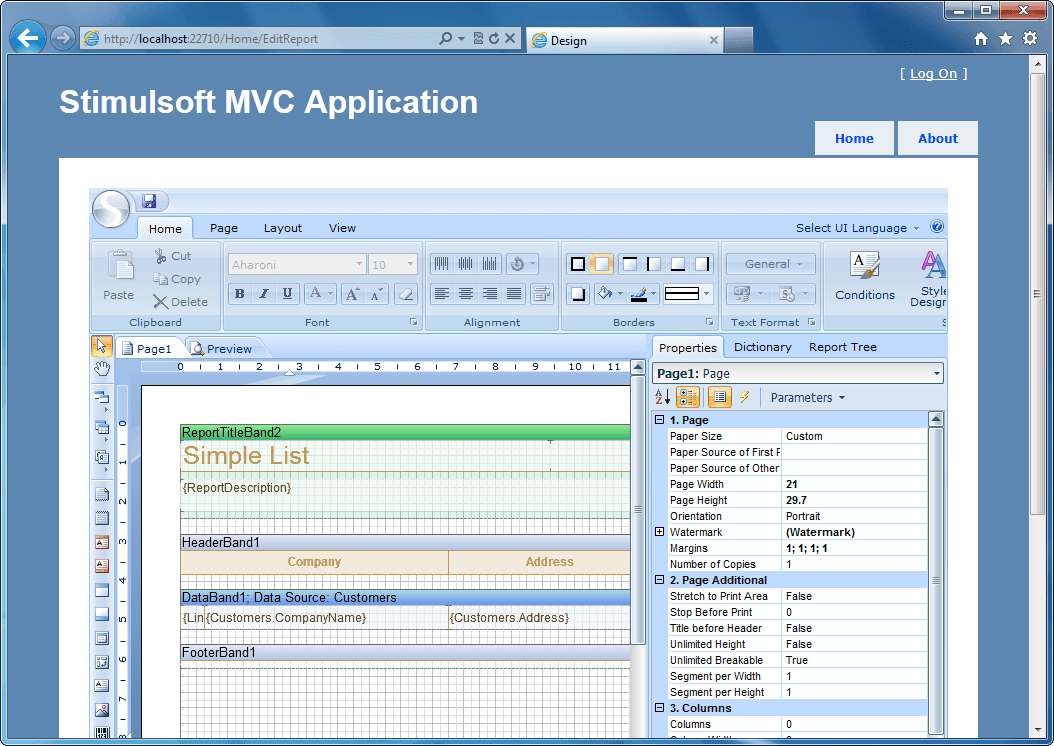Click the Shrink Font icon
This screenshot has height=746, width=1054.
coord(376,294)
